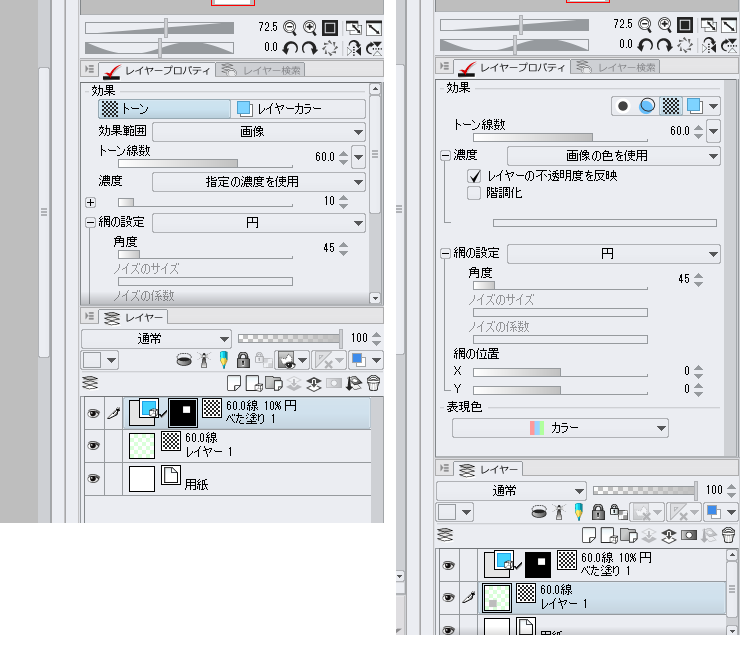
Task: Adjust 網の位置 Y slider
Action: coord(560,389)
